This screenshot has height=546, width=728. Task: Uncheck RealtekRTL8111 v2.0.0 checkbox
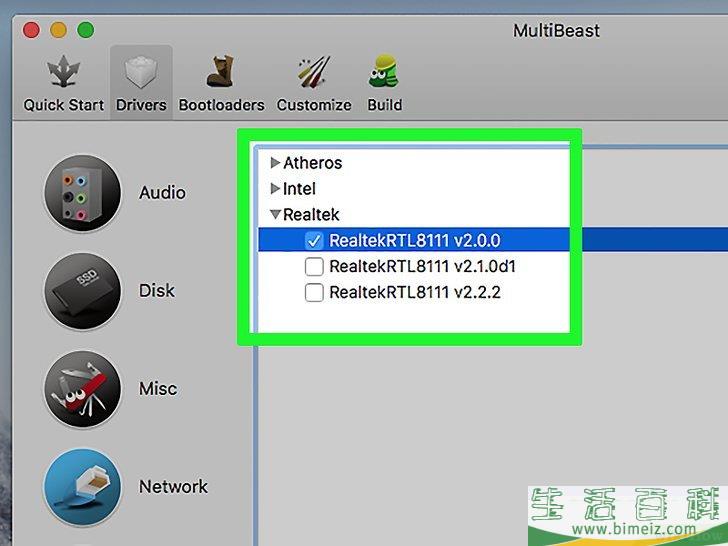(x=314, y=240)
